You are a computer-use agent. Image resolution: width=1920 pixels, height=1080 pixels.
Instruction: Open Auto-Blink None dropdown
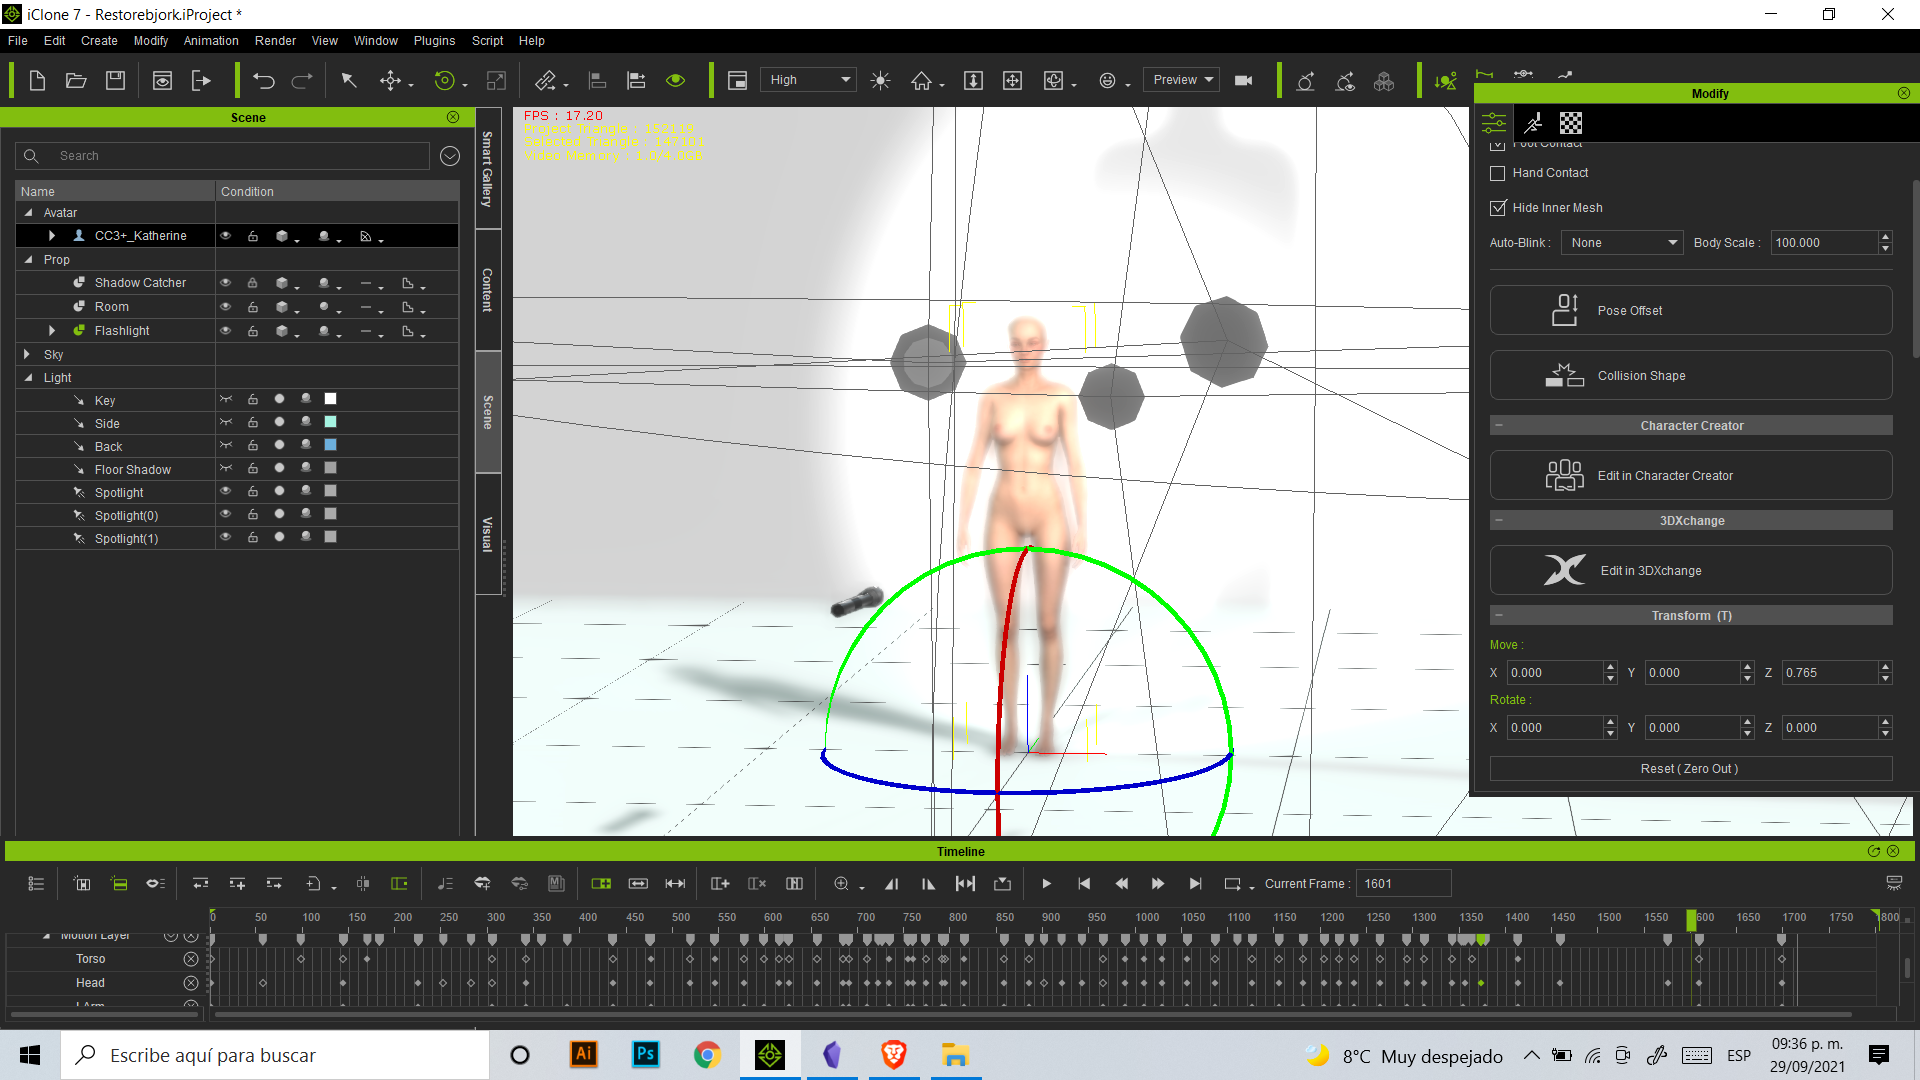[1622, 243]
